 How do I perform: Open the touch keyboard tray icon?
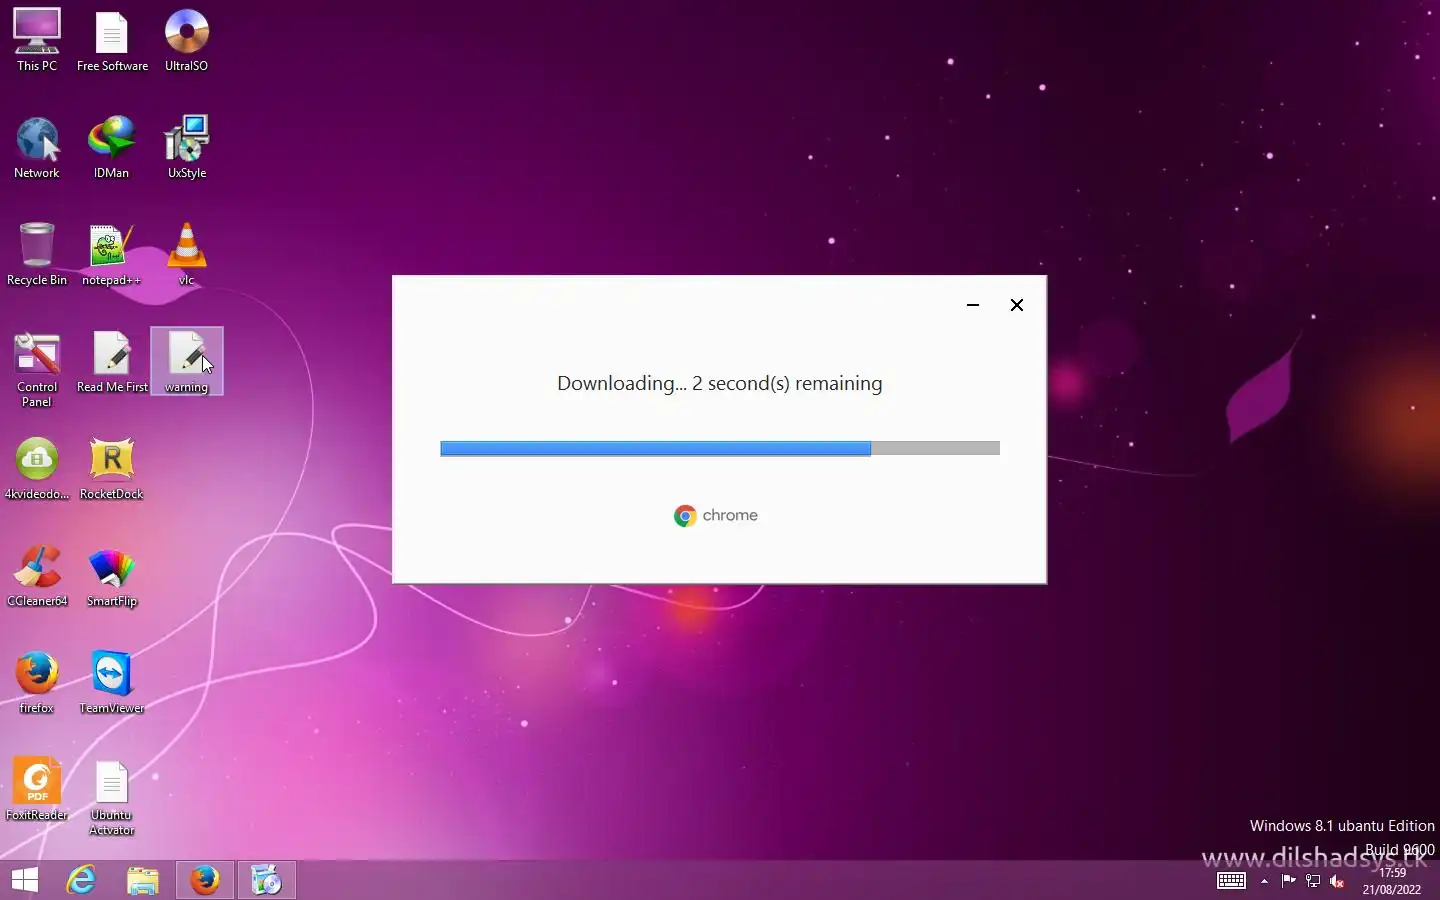tap(1231, 881)
